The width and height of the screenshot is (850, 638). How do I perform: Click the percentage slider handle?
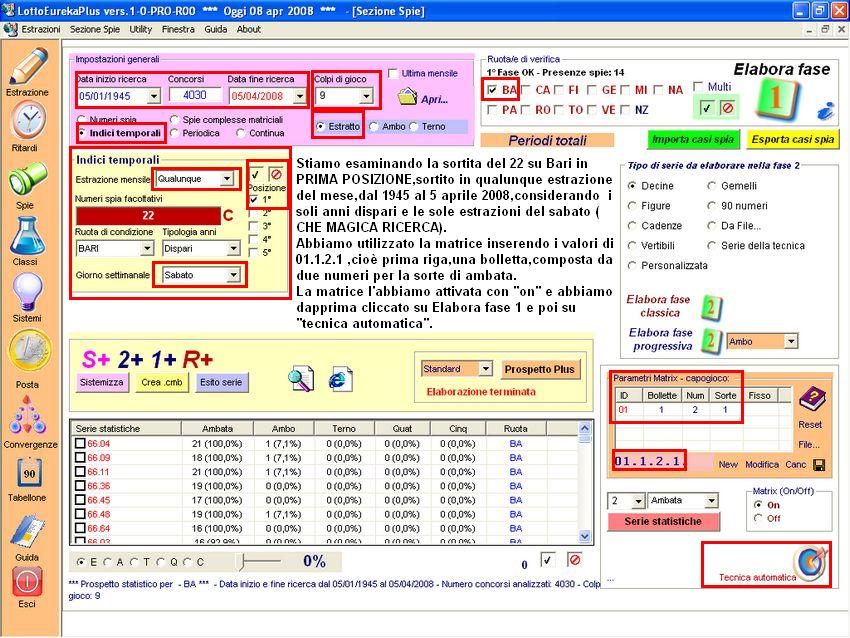pyautogui.click(x=242, y=562)
